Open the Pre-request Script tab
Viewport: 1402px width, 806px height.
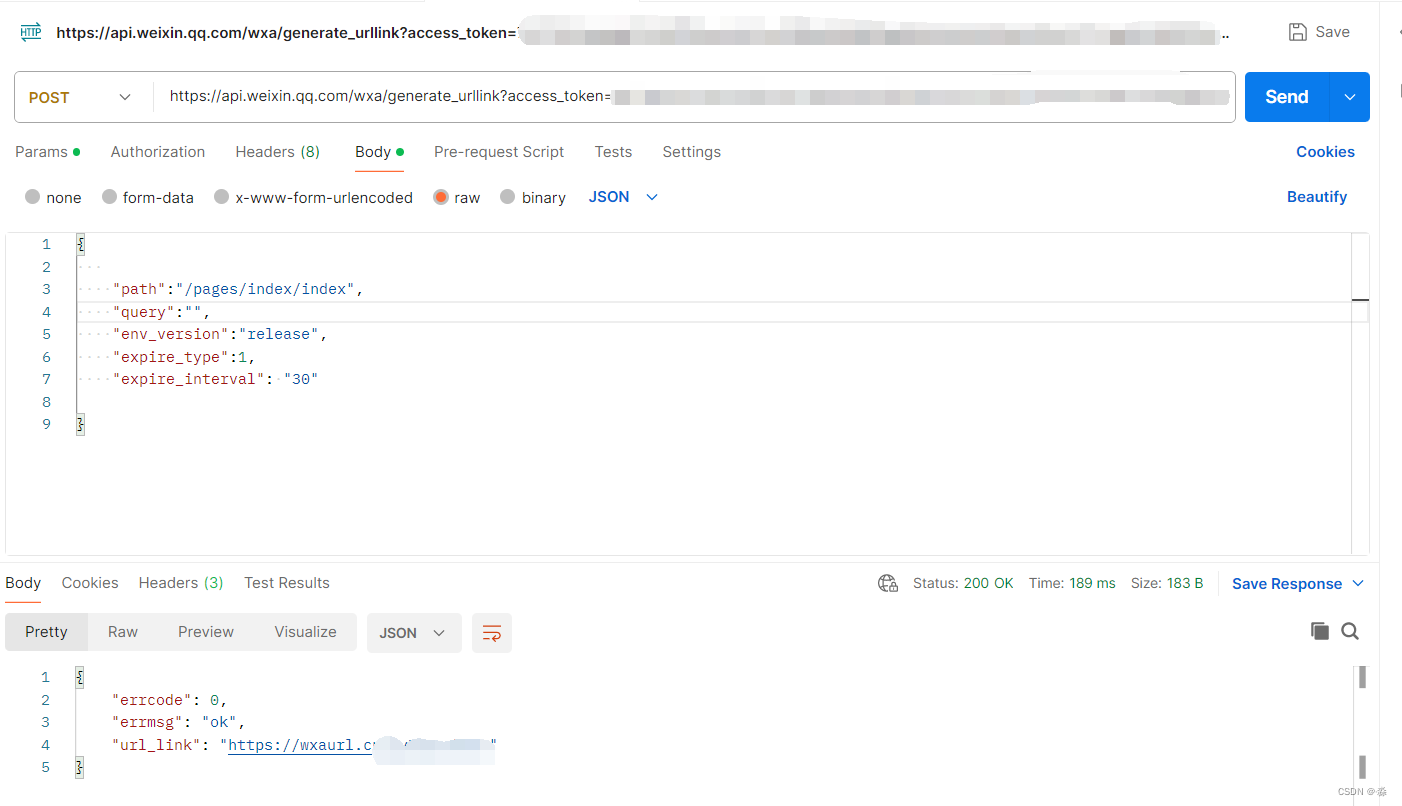coord(499,152)
